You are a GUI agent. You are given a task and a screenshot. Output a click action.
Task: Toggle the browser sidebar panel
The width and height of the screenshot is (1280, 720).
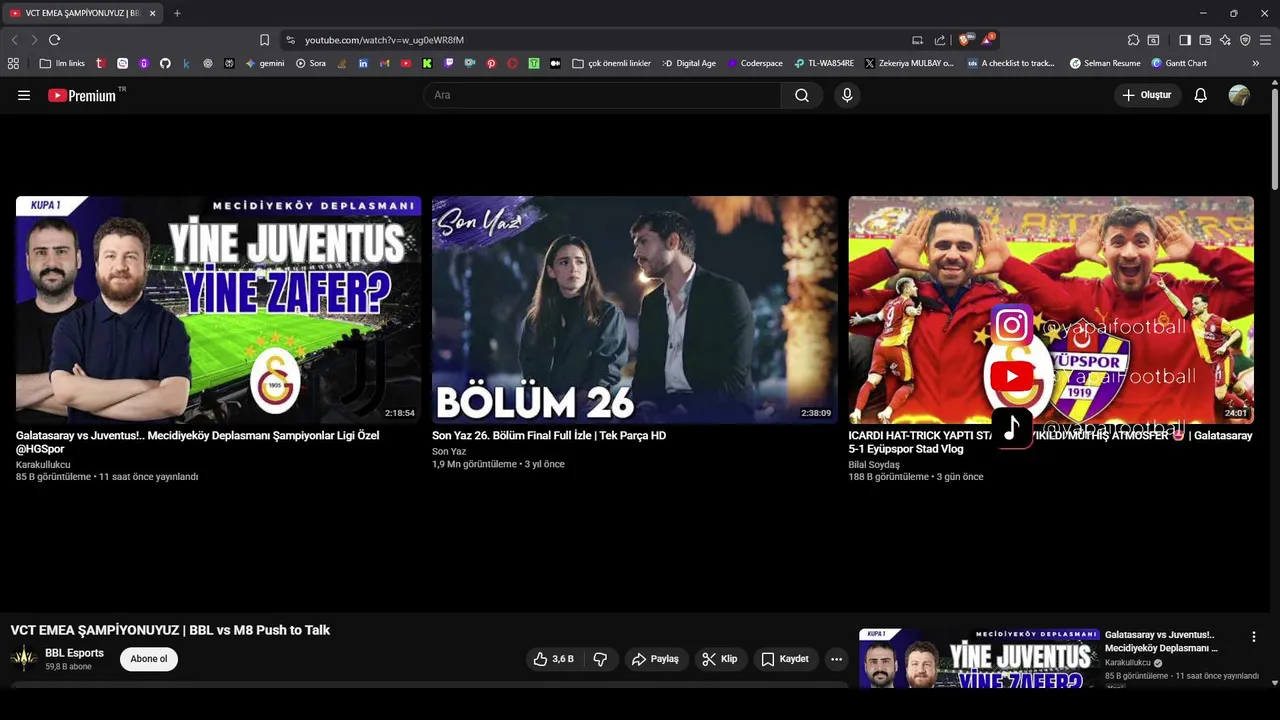[1185, 40]
